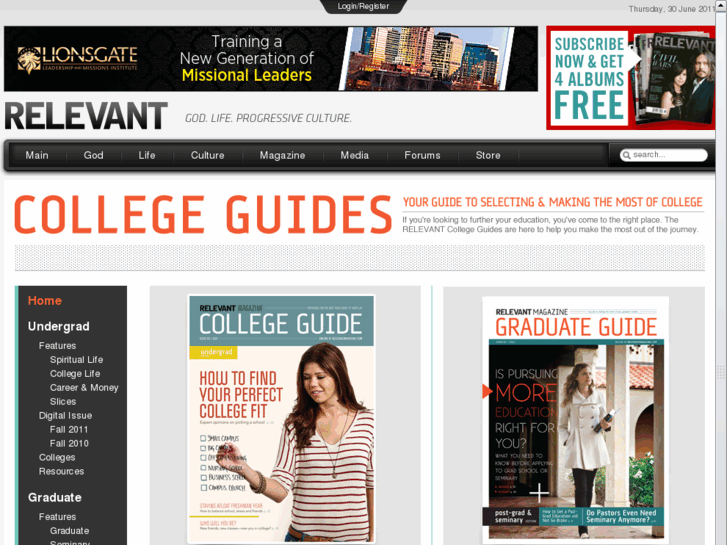Open the God menu item
The width and height of the screenshot is (727, 545).
(x=93, y=155)
